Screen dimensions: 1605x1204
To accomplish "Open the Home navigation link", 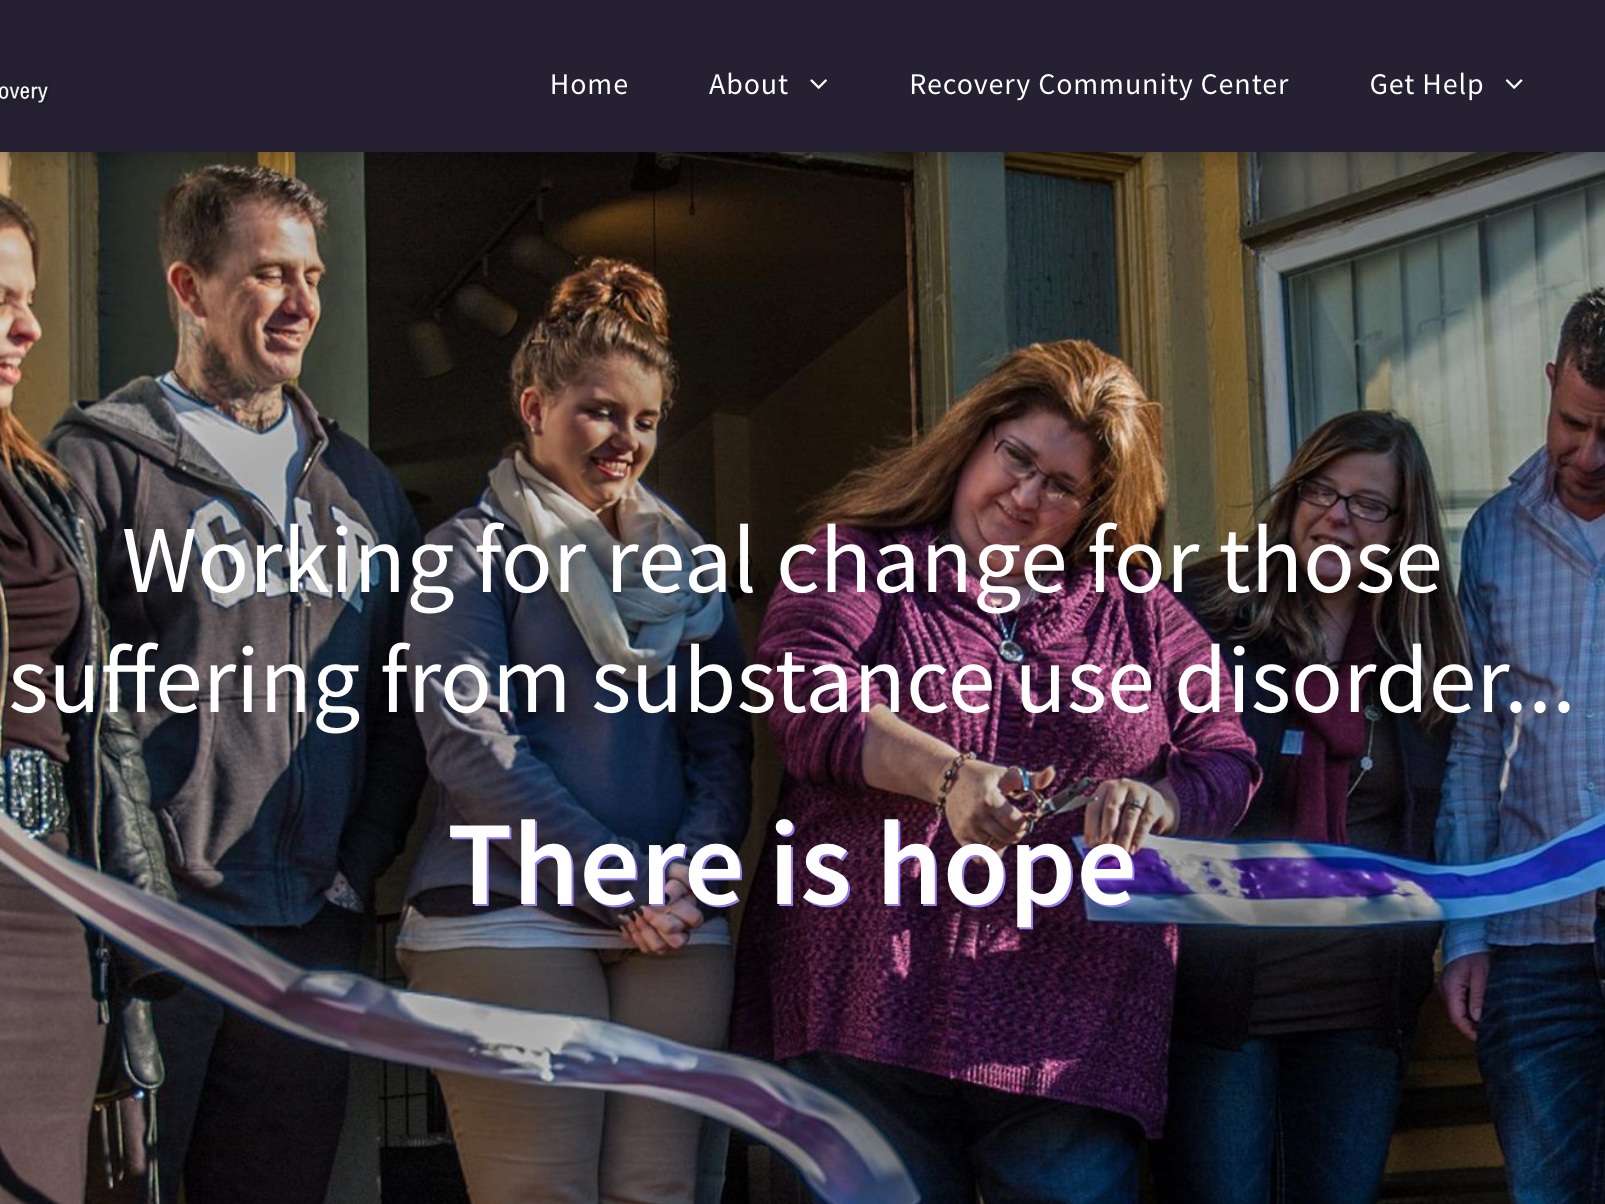I will (x=589, y=85).
